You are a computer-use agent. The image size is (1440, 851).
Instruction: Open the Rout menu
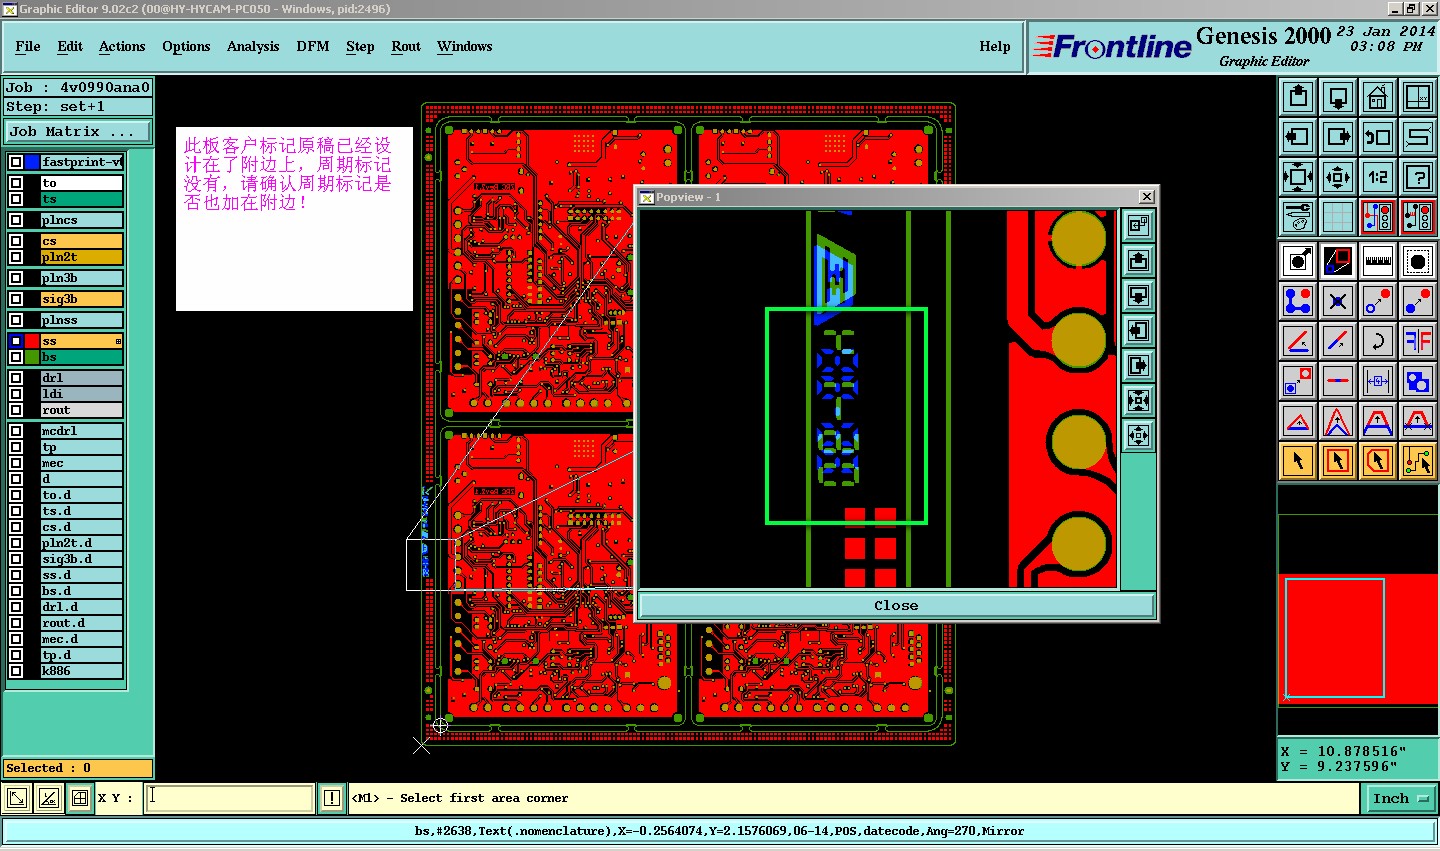coord(406,46)
